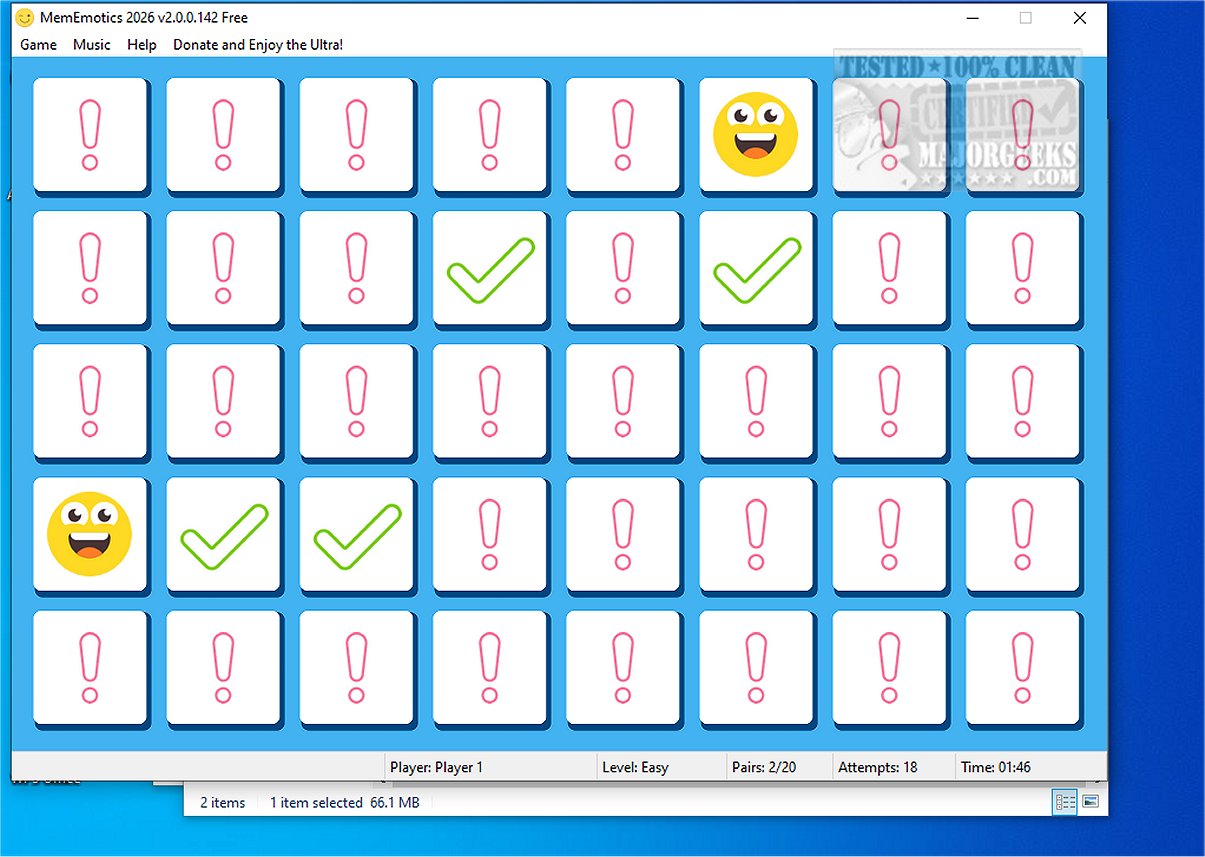
Task: Click the Pairs: 2/20 status panel
Action: [779, 767]
